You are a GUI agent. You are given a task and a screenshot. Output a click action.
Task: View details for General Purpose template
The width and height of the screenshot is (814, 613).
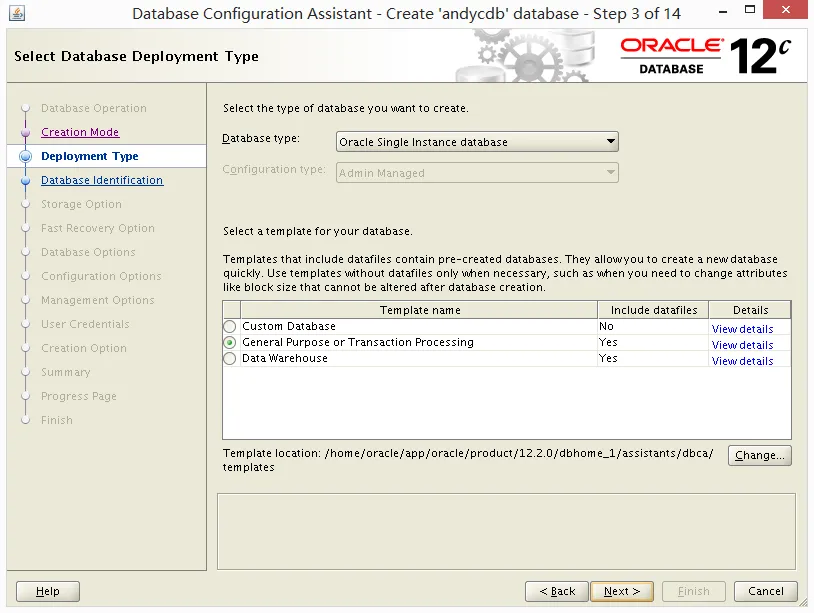742,345
